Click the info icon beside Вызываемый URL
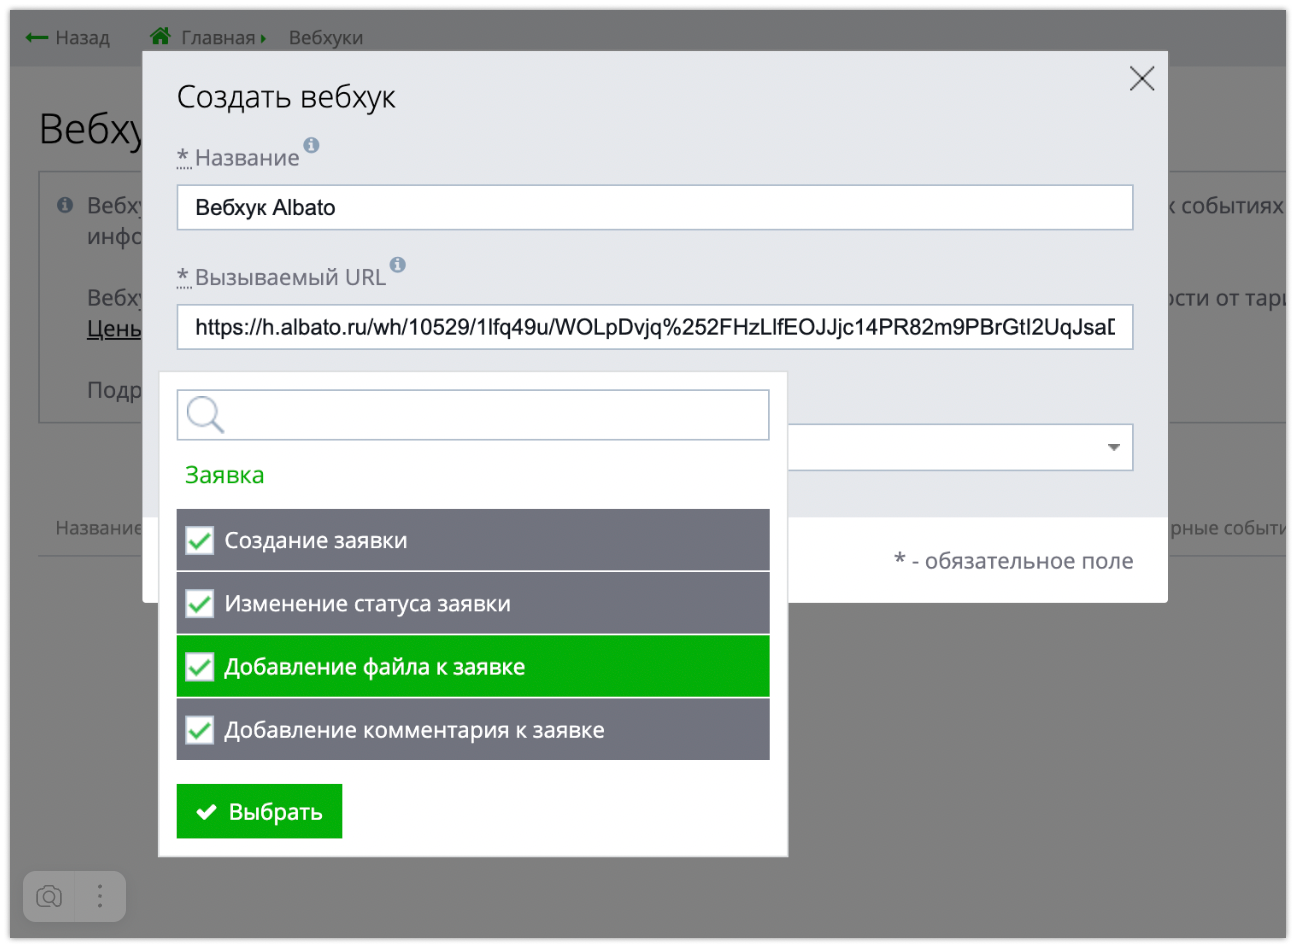This screenshot has height=948, width=1296. (x=398, y=265)
